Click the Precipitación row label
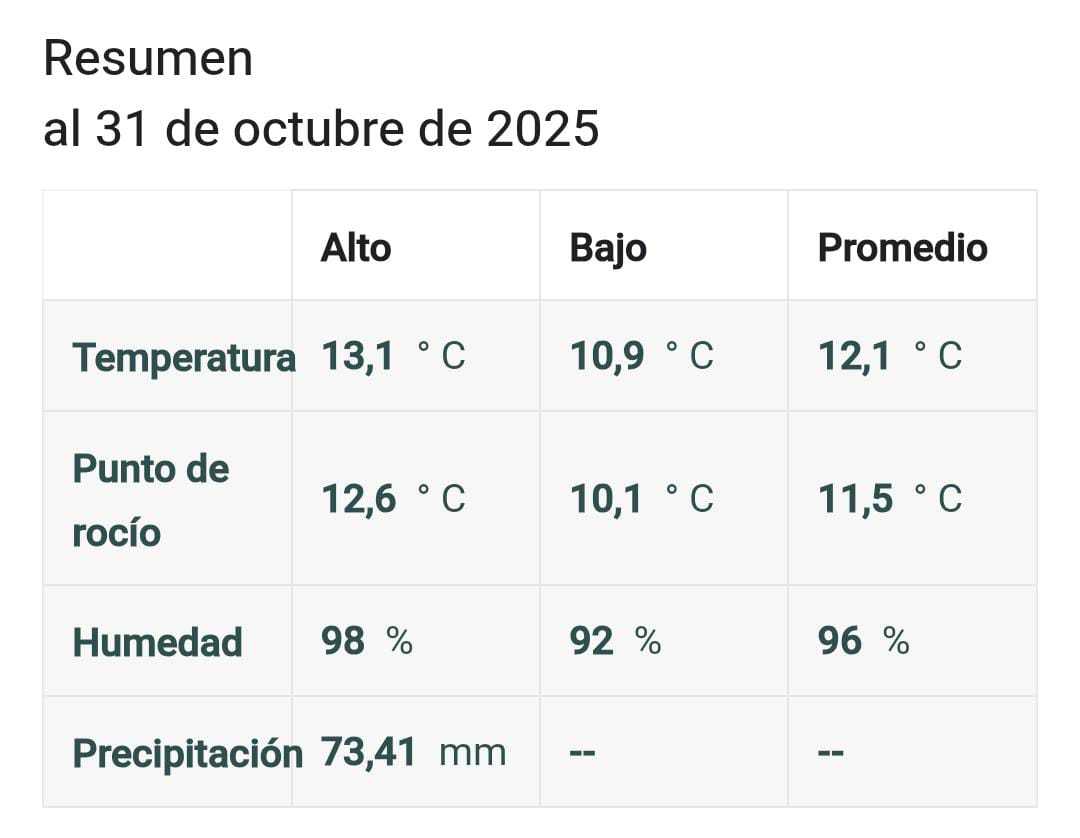This screenshot has height=838, width=1080. pos(187,753)
